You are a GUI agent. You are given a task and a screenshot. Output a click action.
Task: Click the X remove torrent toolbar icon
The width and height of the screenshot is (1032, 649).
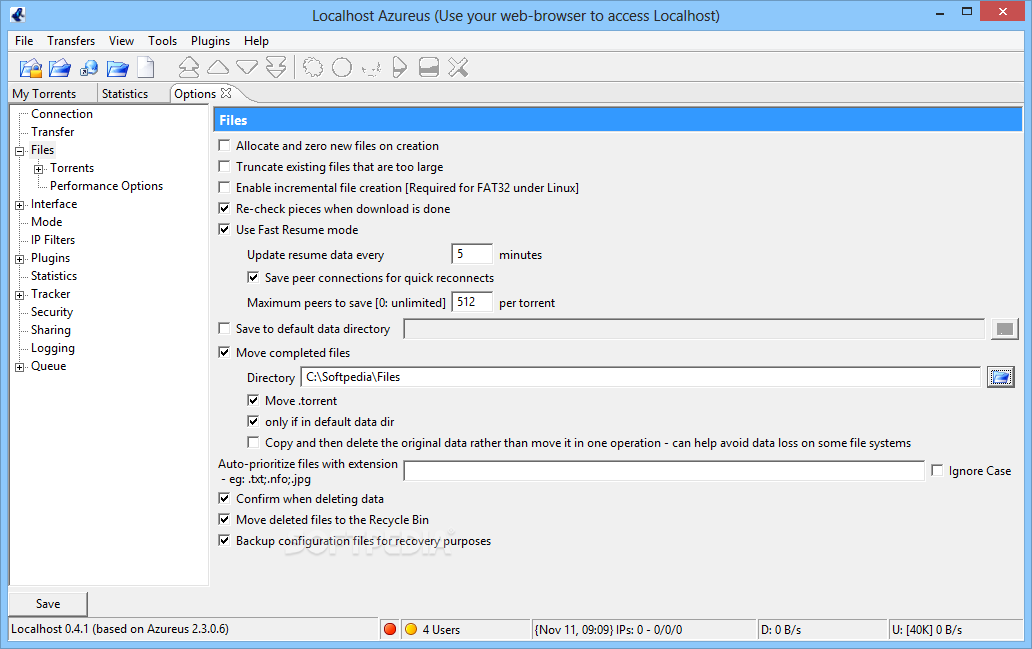point(458,67)
